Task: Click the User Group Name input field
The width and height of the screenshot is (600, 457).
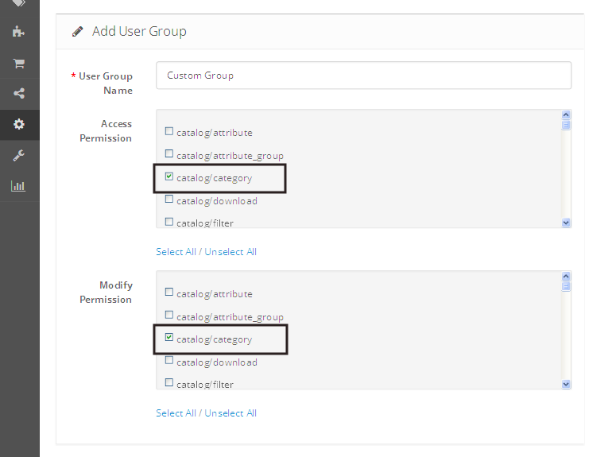Action: [364, 75]
